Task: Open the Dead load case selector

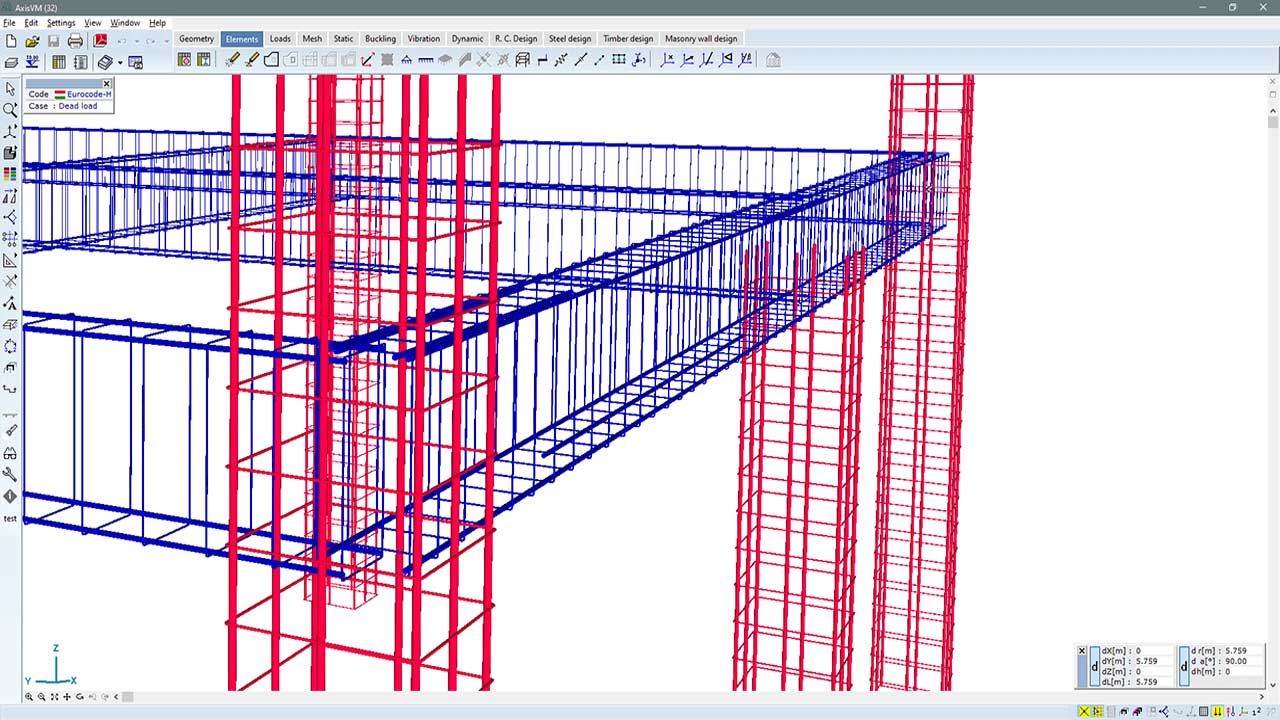Action: [x=78, y=106]
